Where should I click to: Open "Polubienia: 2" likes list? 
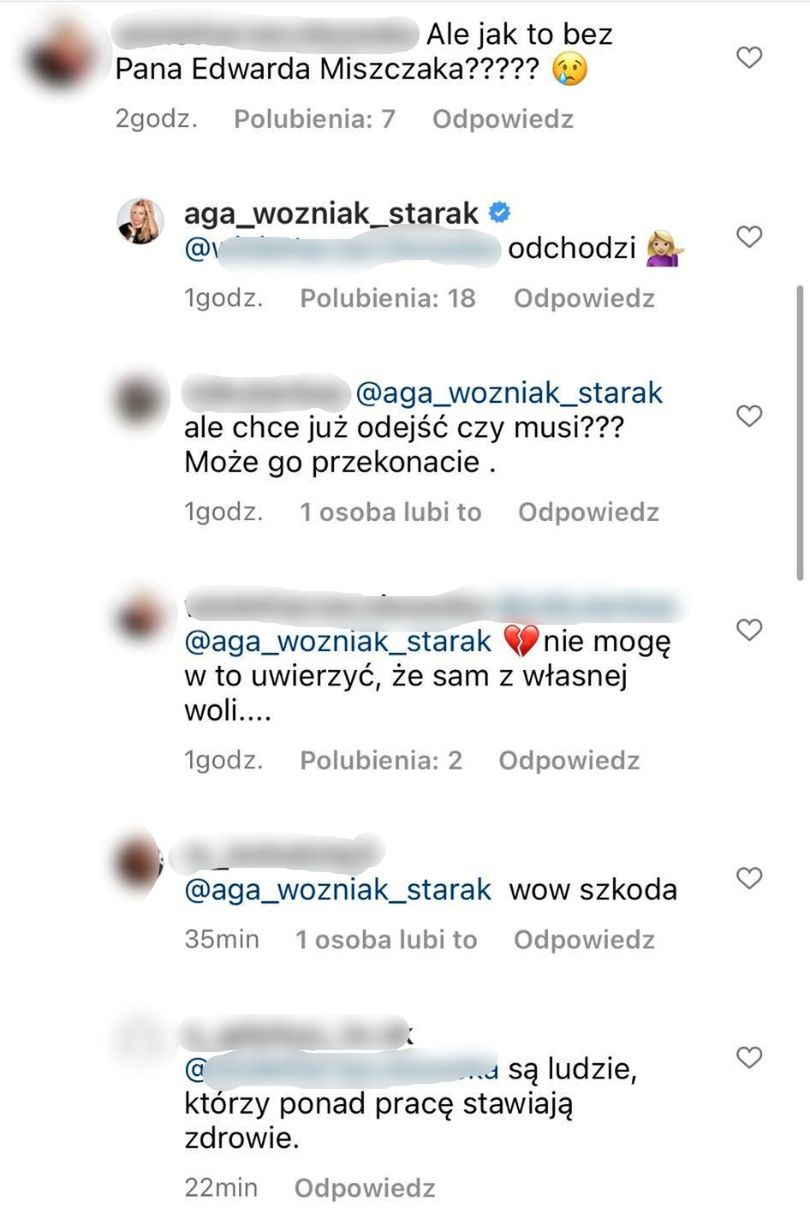[381, 761]
